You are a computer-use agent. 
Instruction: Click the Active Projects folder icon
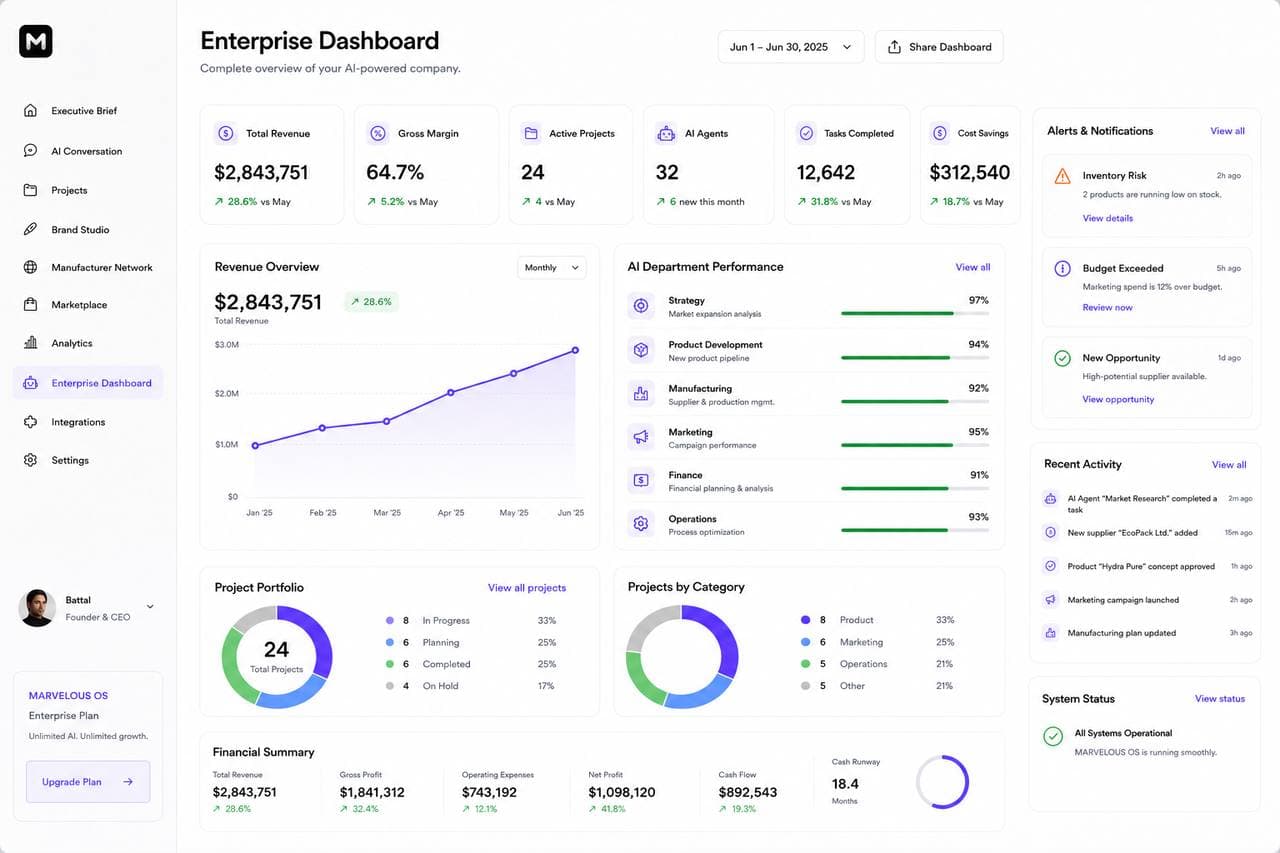[x=531, y=133]
